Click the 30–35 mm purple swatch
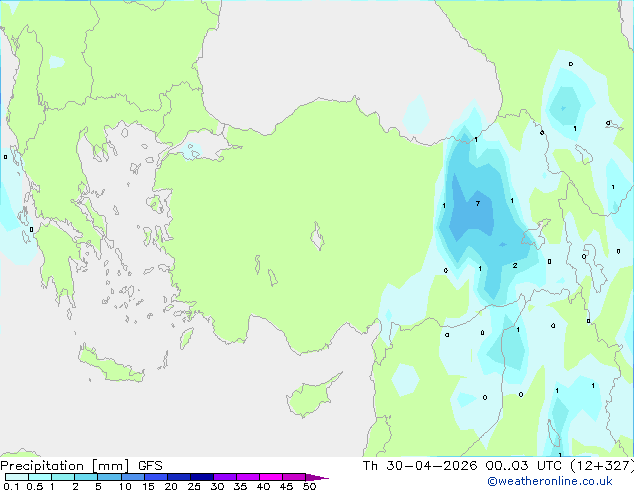The height and width of the screenshot is (490, 634). [x=225, y=477]
